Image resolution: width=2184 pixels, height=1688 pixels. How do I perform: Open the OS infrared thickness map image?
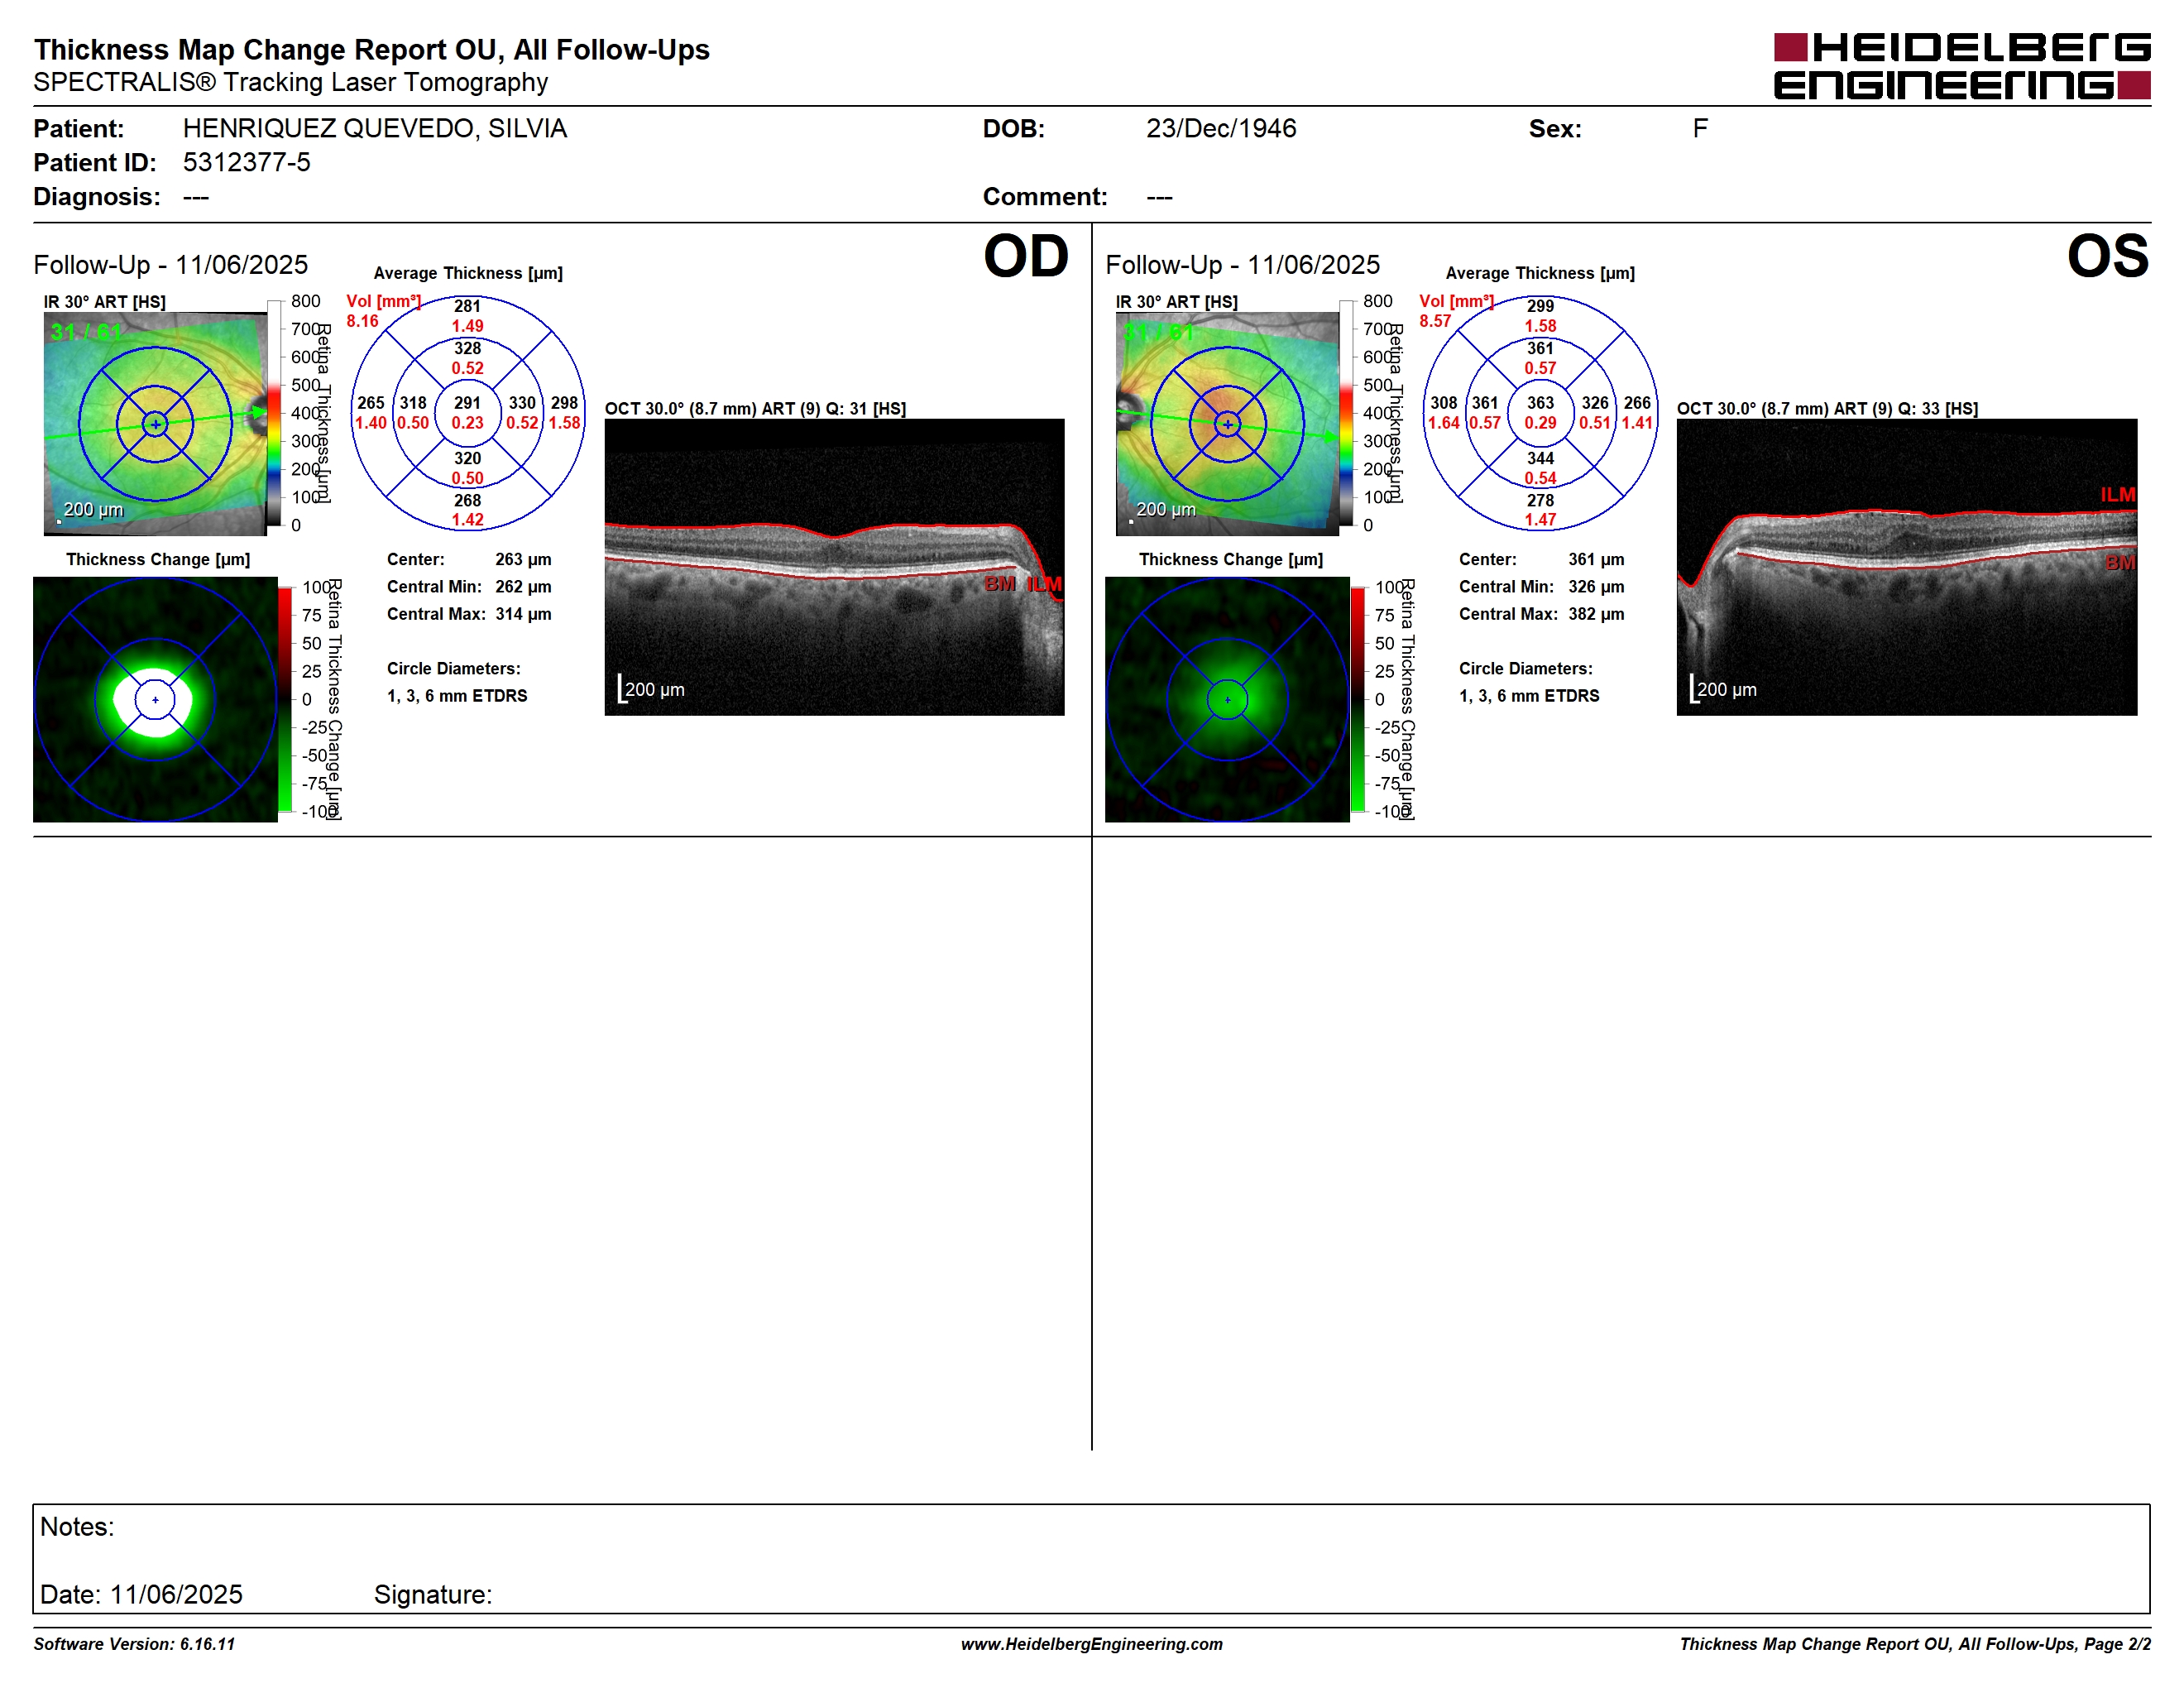1227,424
